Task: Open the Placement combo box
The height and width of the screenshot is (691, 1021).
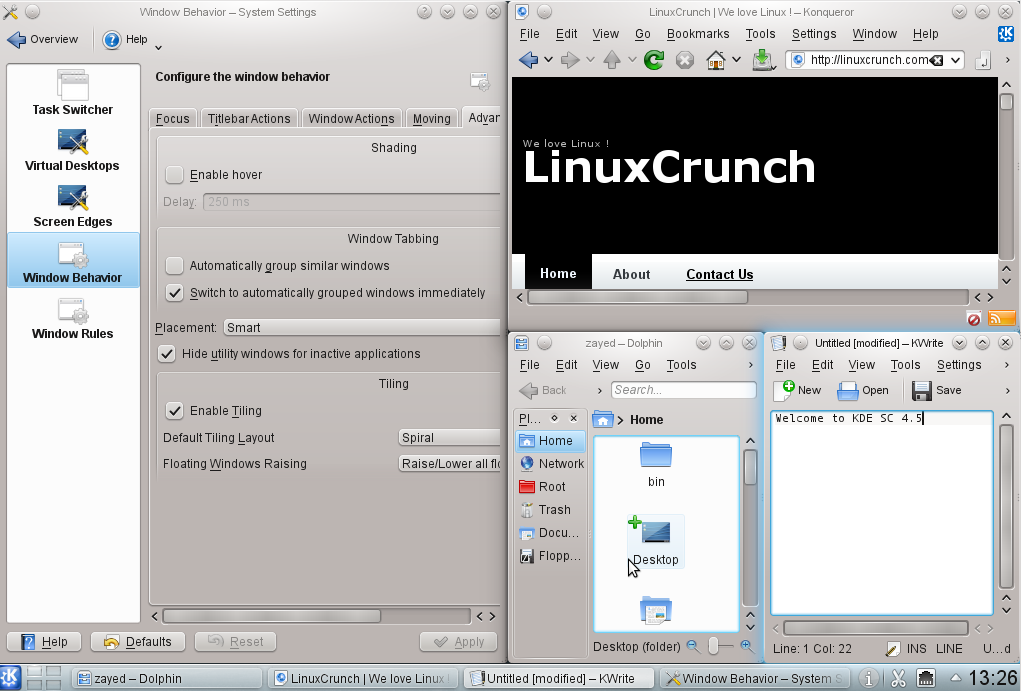Action: point(361,328)
